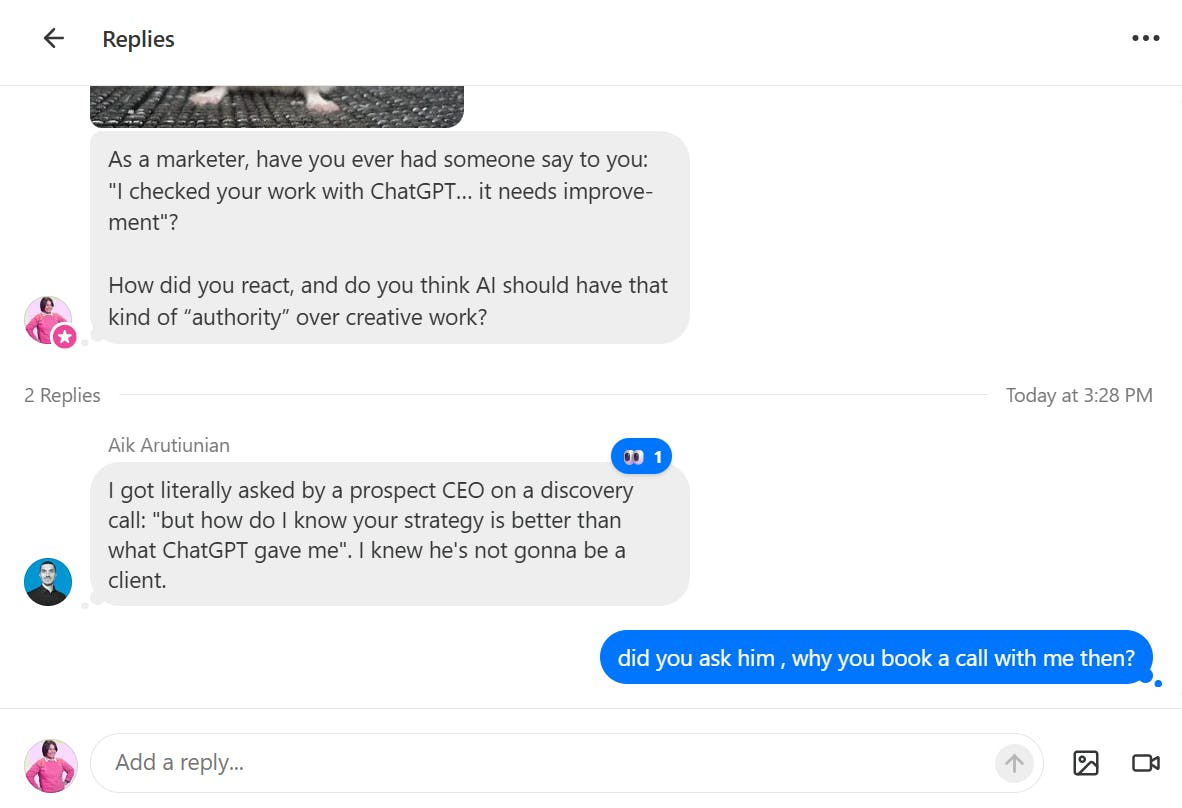1182x808 pixels.
Task: Open the partially visible image at top
Action: [x=277, y=106]
